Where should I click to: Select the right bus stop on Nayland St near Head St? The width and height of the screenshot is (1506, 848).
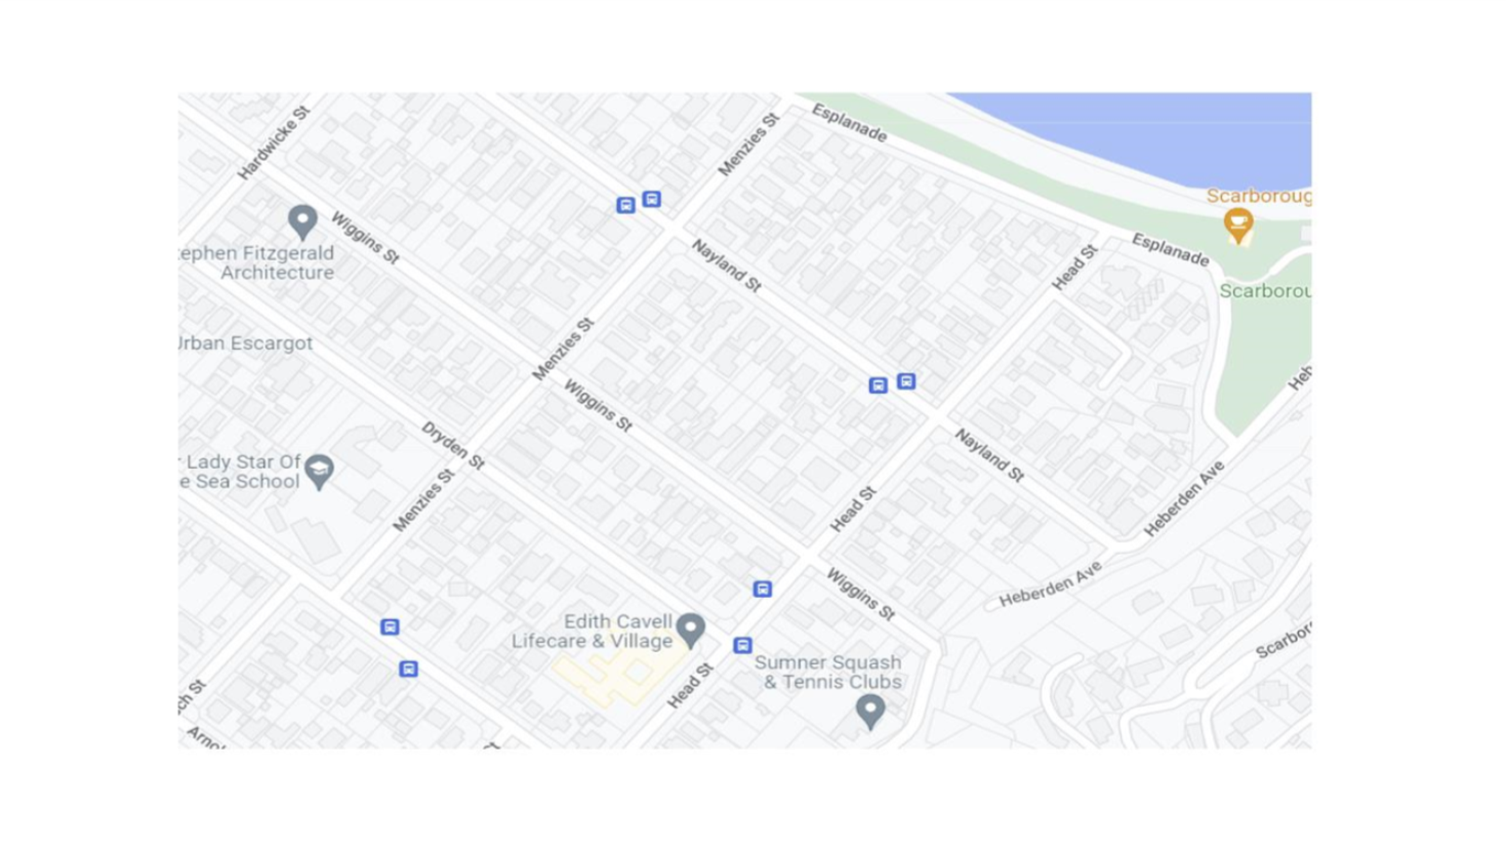point(906,381)
